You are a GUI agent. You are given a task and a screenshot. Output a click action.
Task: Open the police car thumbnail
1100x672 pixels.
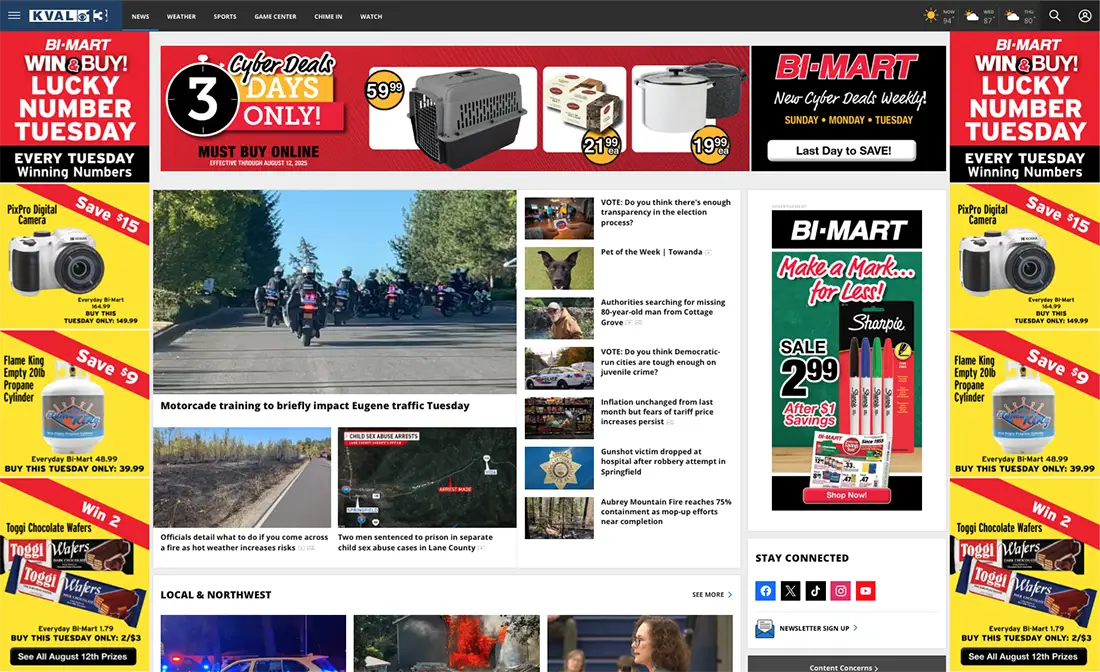tap(559, 368)
